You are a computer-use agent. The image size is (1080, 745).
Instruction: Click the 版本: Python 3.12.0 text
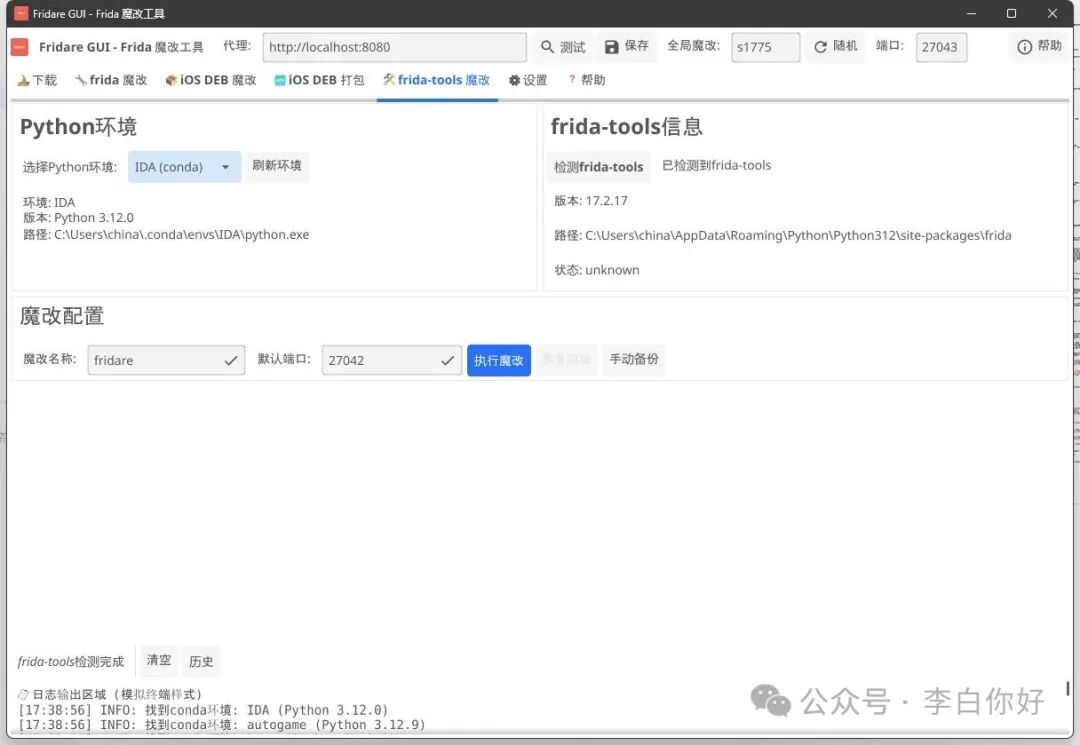click(x=78, y=218)
